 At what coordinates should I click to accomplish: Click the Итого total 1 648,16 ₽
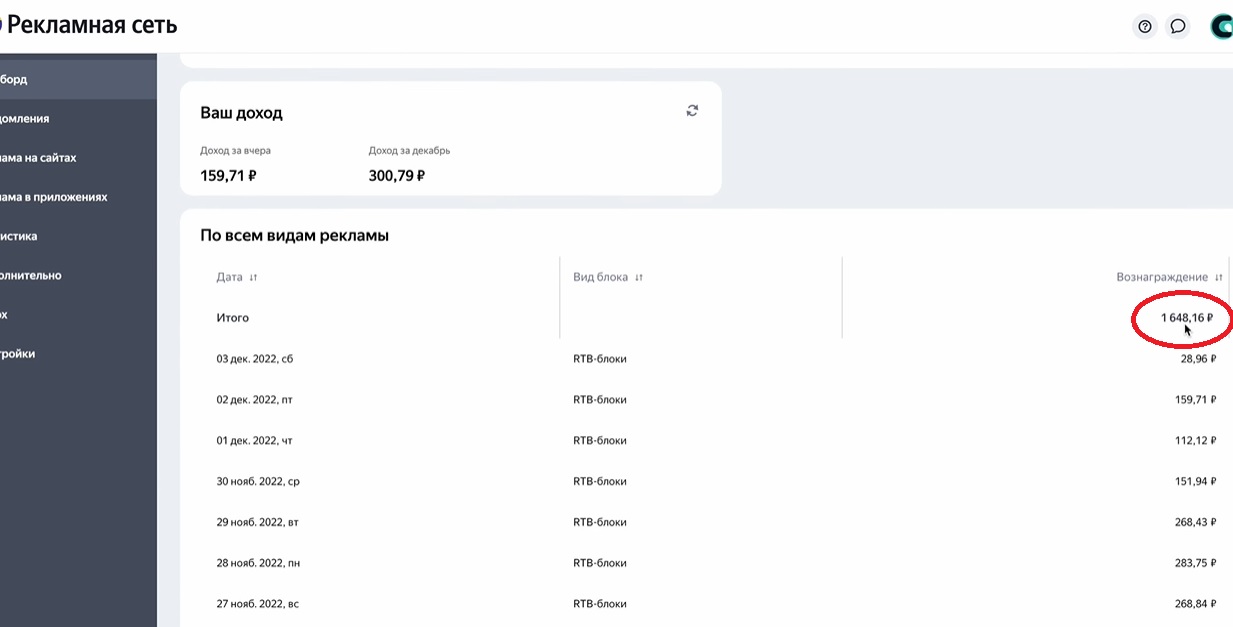point(1186,318)
